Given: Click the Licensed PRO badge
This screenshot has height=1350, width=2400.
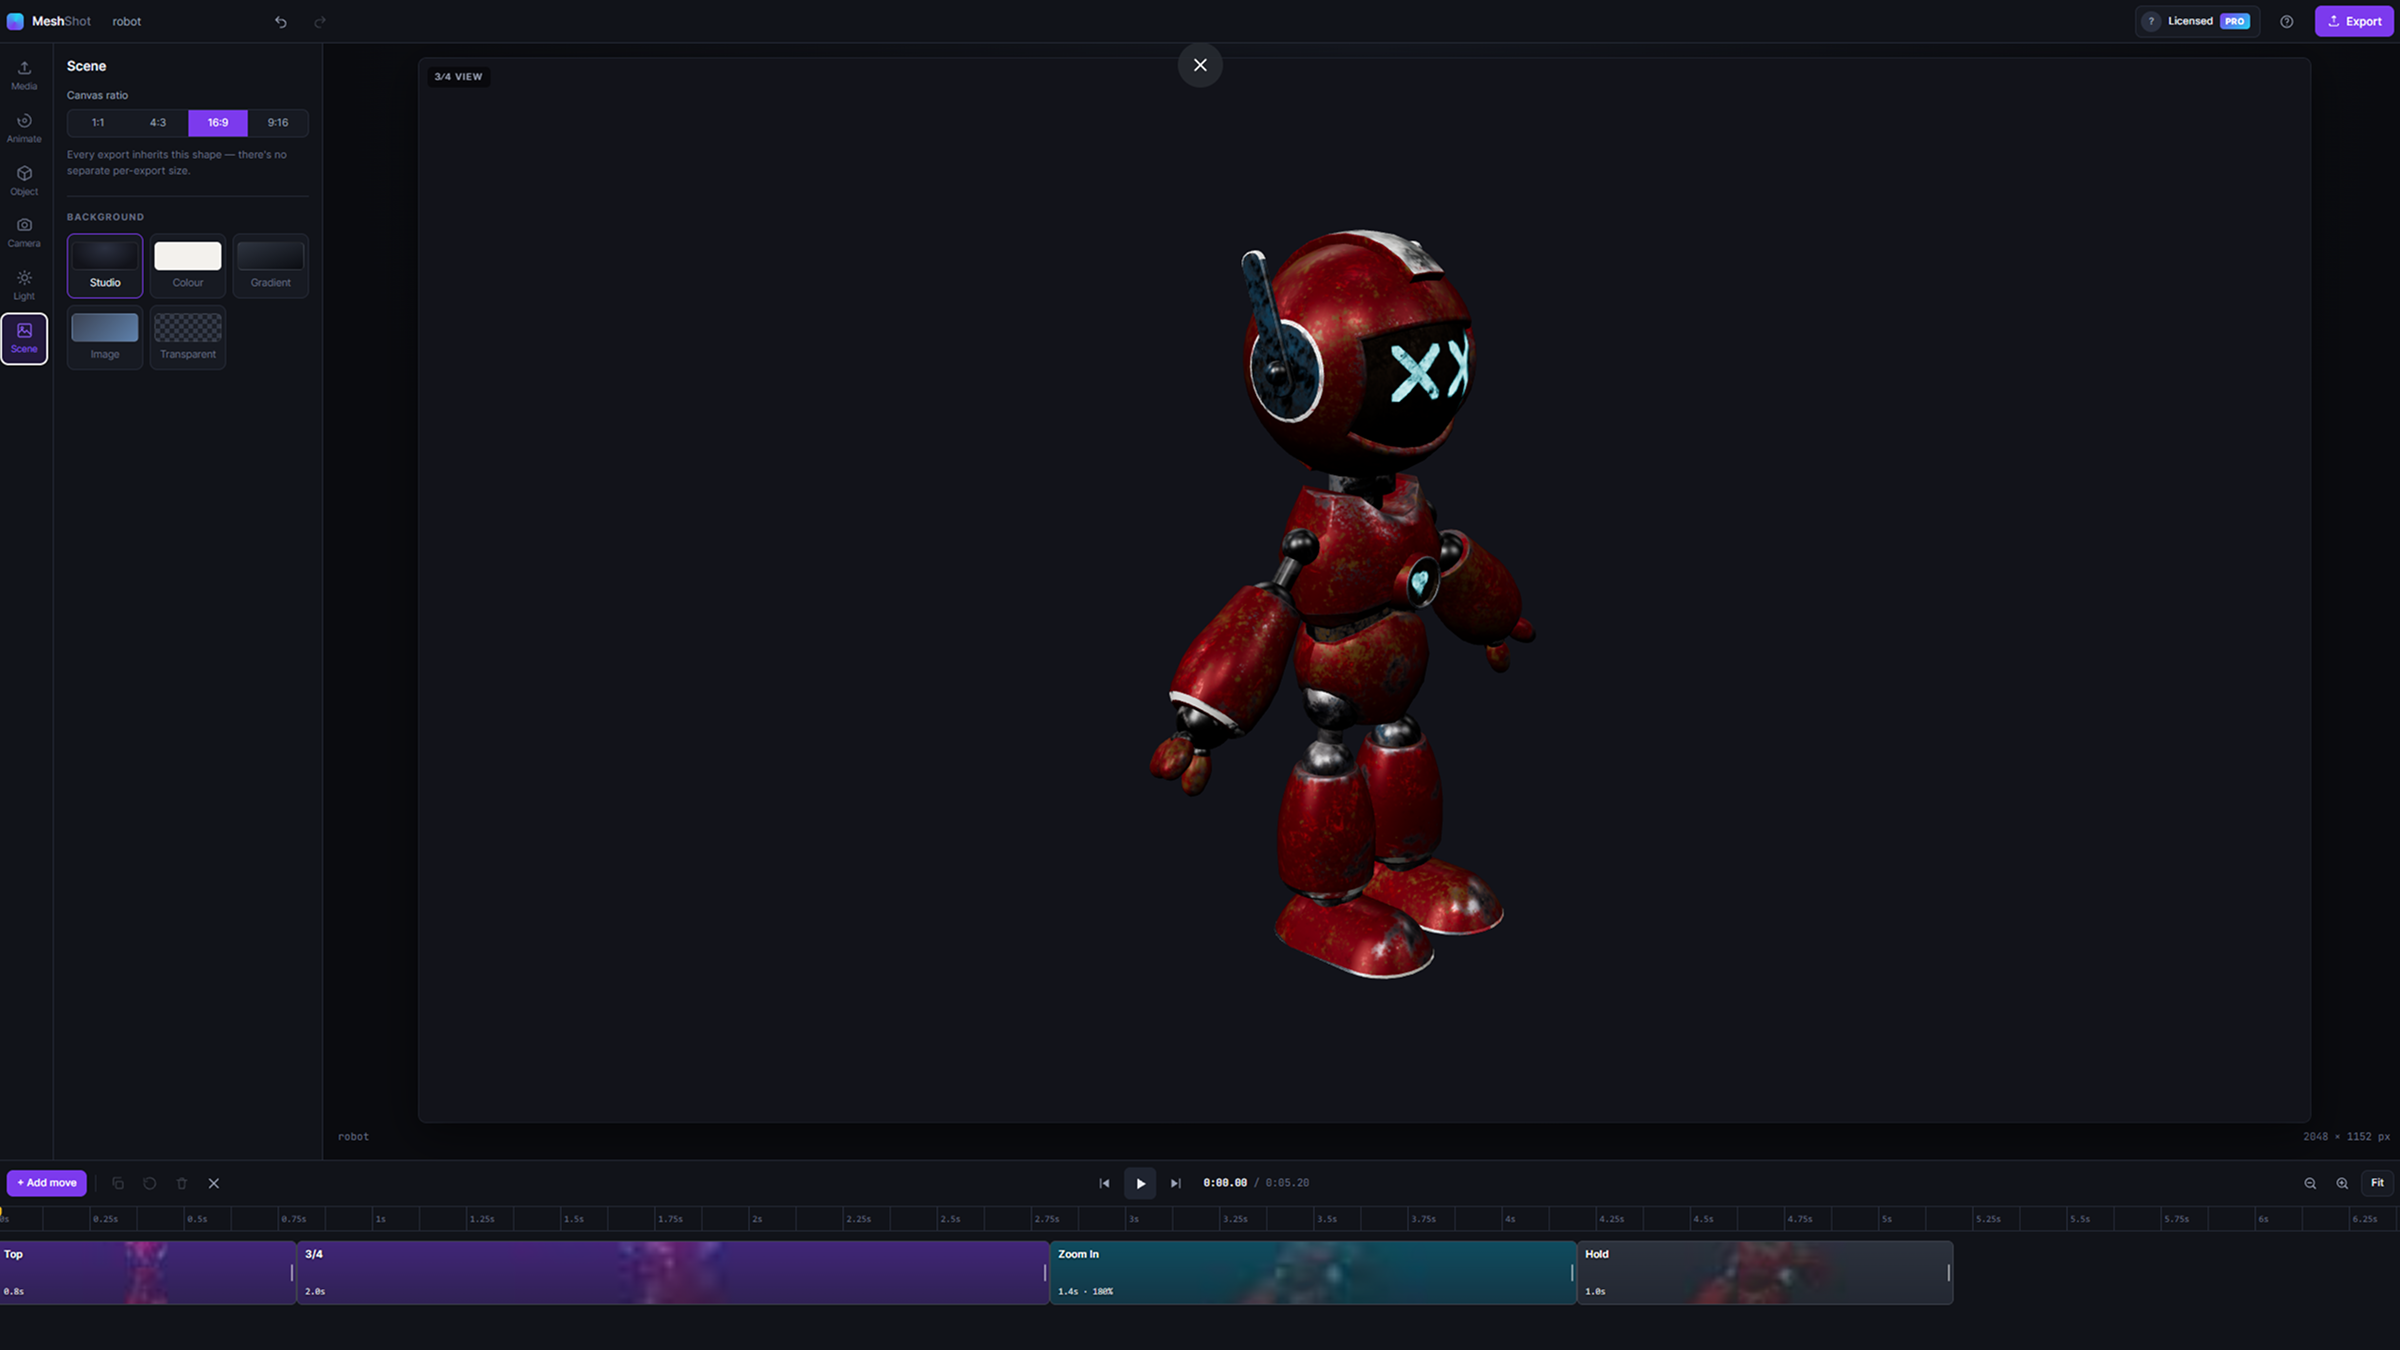Looking at the screenshot, I should point(2198,21).
